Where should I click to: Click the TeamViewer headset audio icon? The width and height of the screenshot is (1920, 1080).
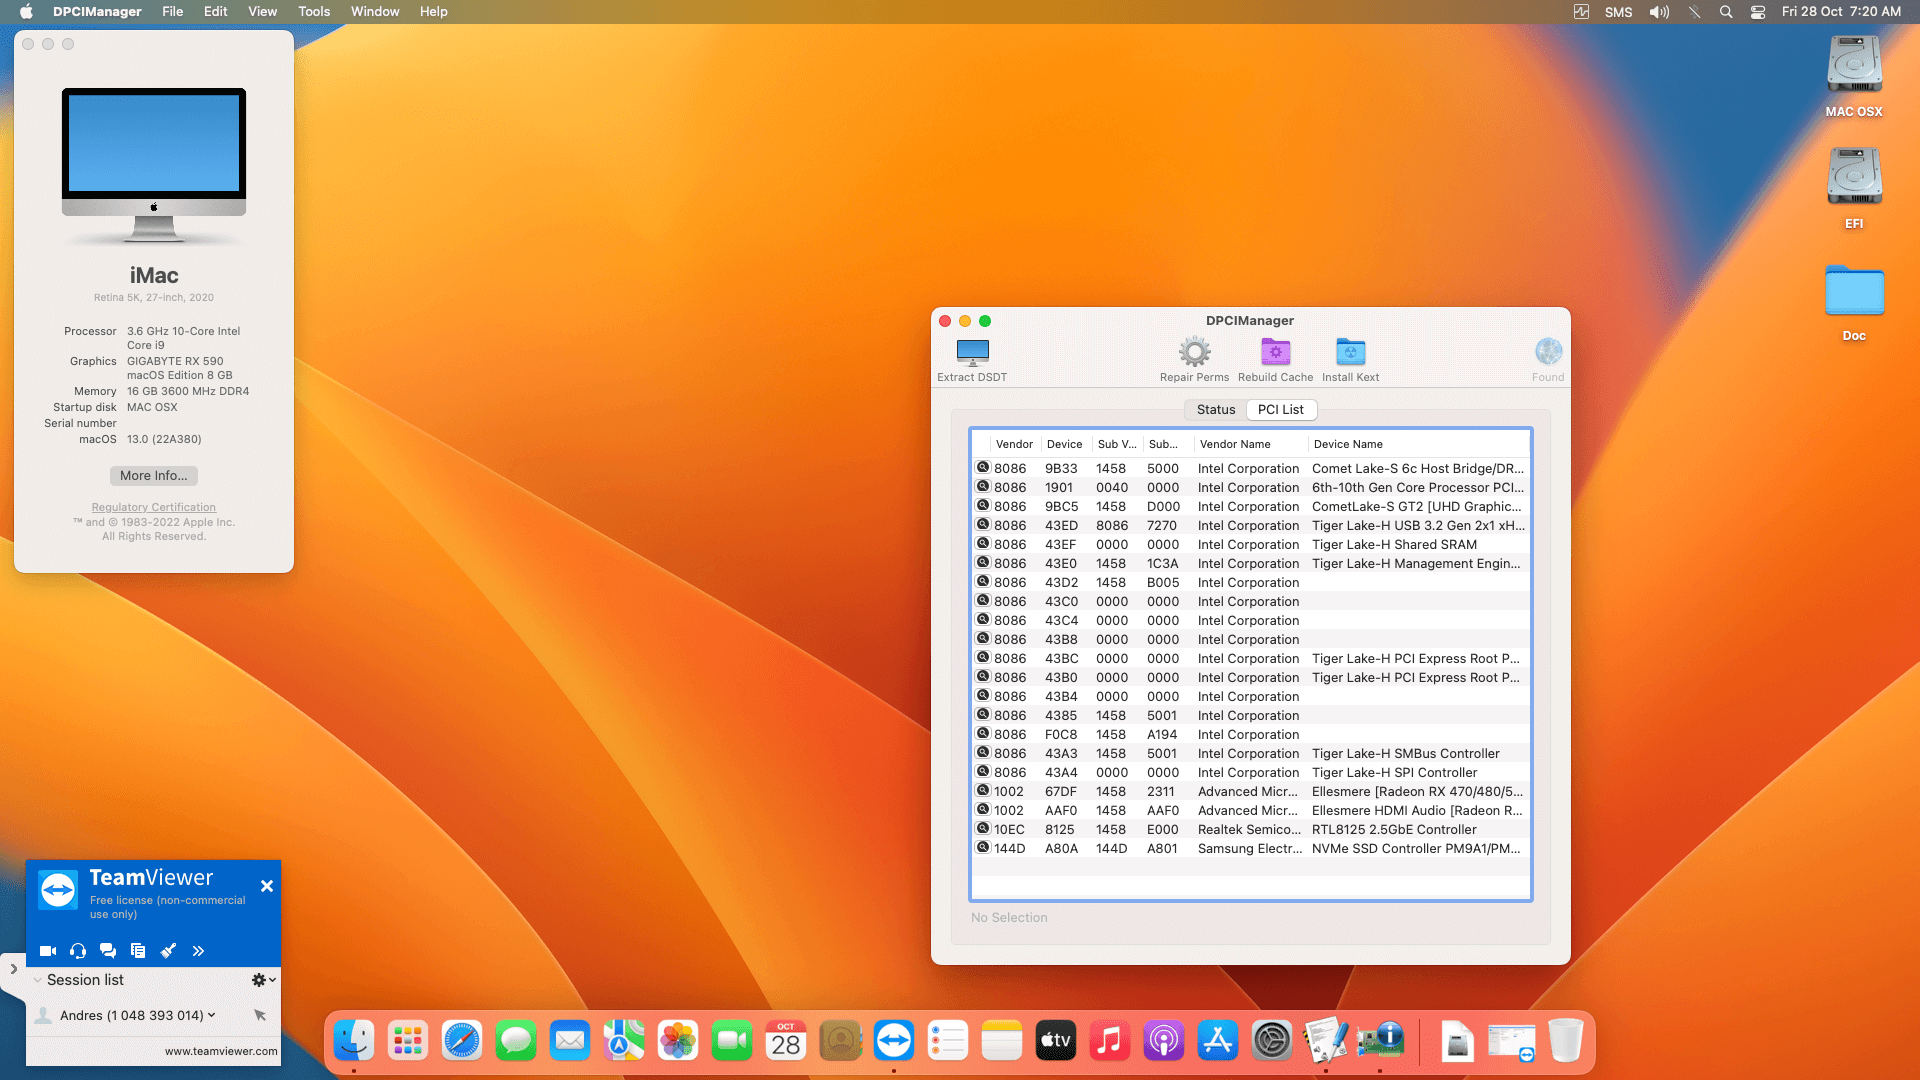pyautogui.click(x=78, y=951)
